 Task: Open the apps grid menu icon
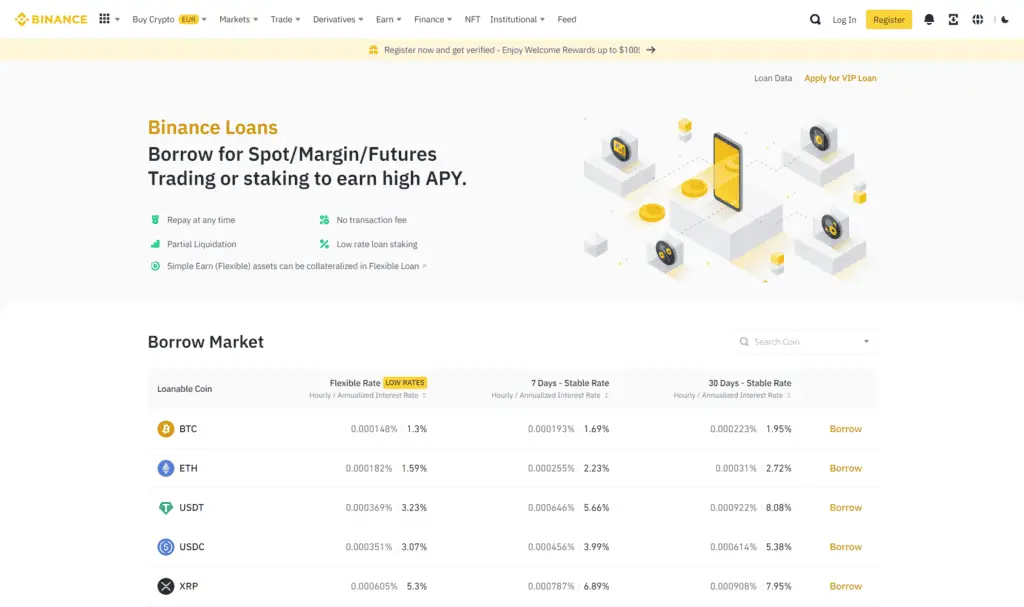tap(105, 19)
